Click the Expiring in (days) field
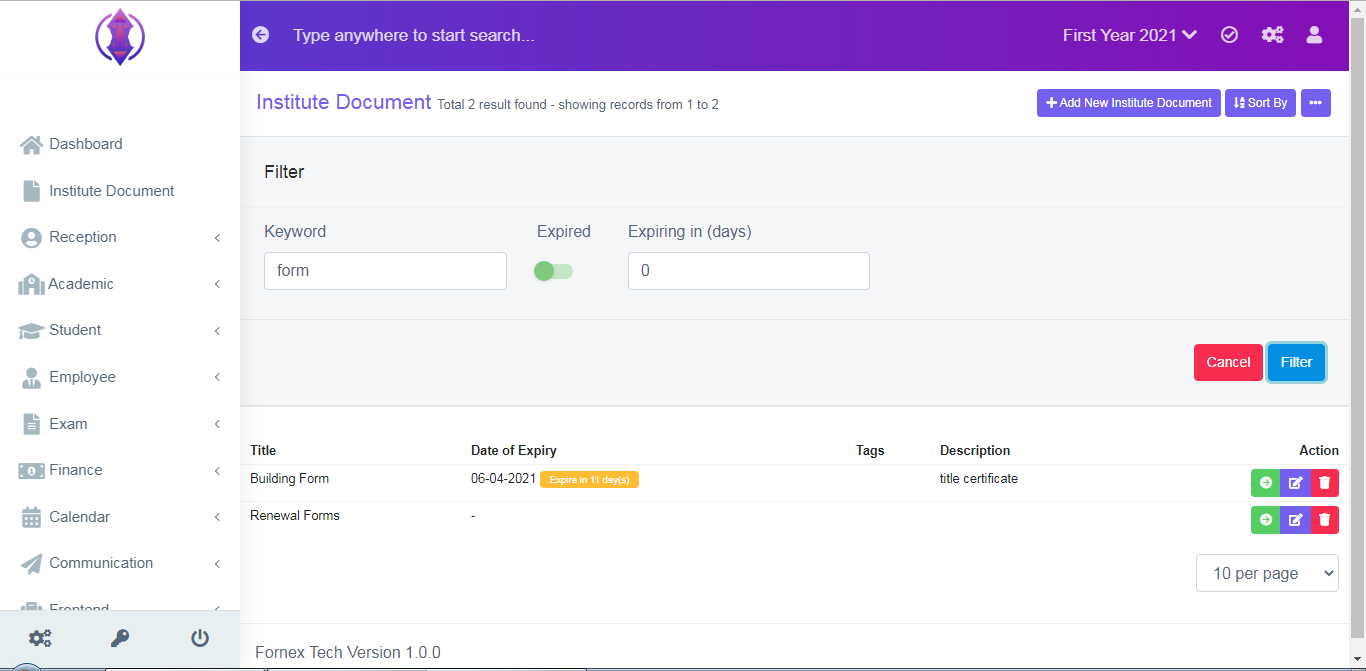Image resolution: width=1366 pixels, height=671 pixels. tap(749, 271)
